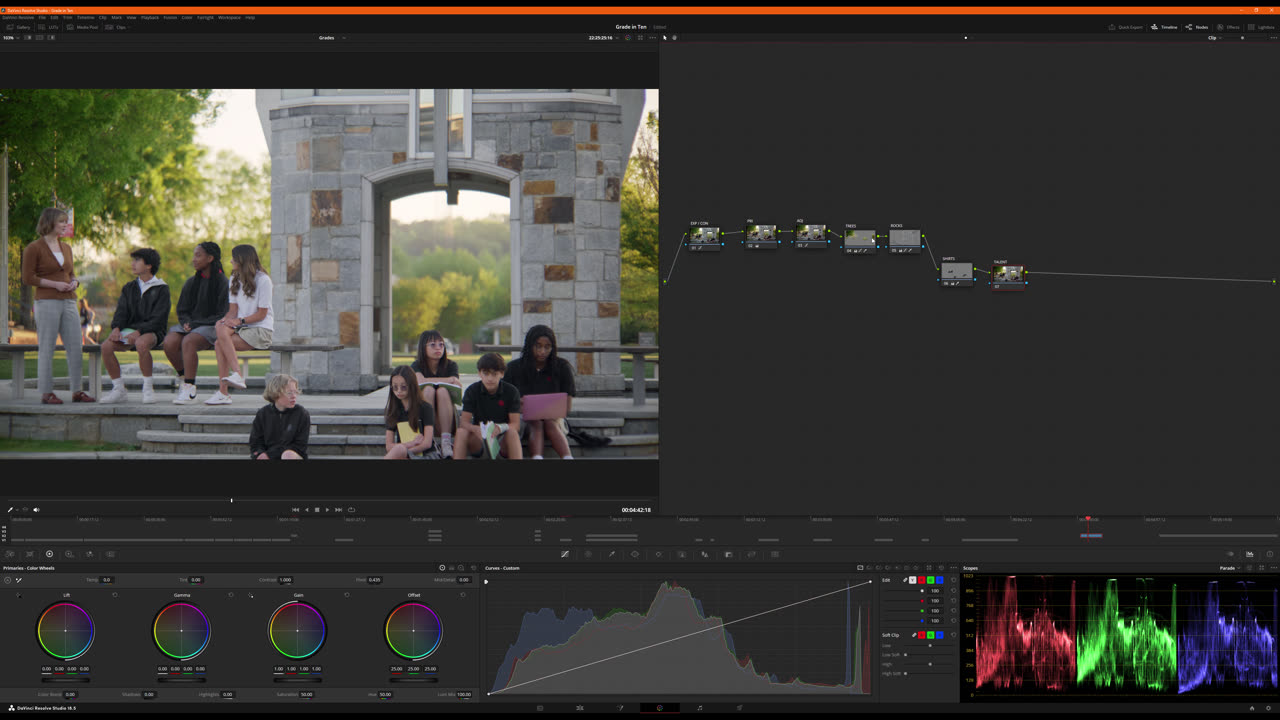1280x720 pixels.
Task: Open the Edit menu
Action: click(54, 17)
